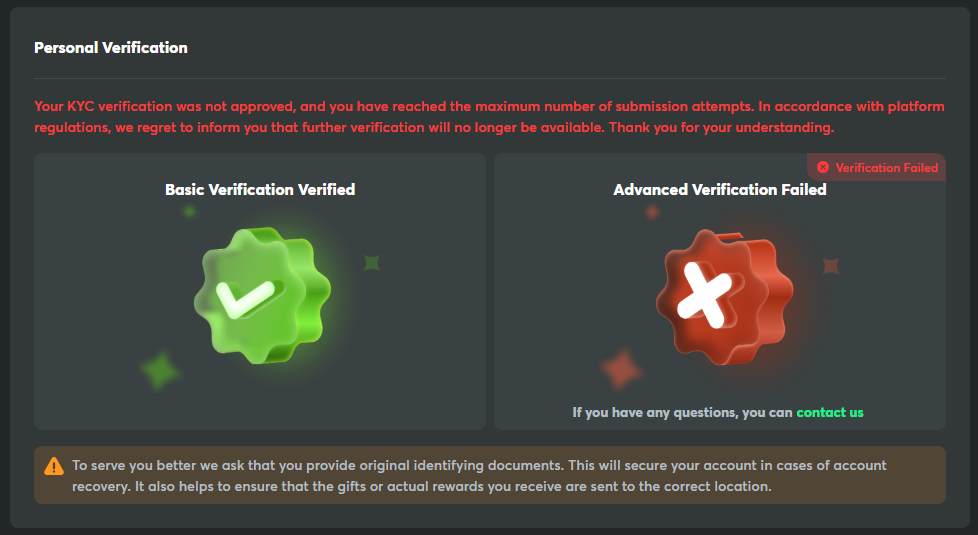Open the contact us link
Viewport: 978px width, 535px height.
click(830, 412)
